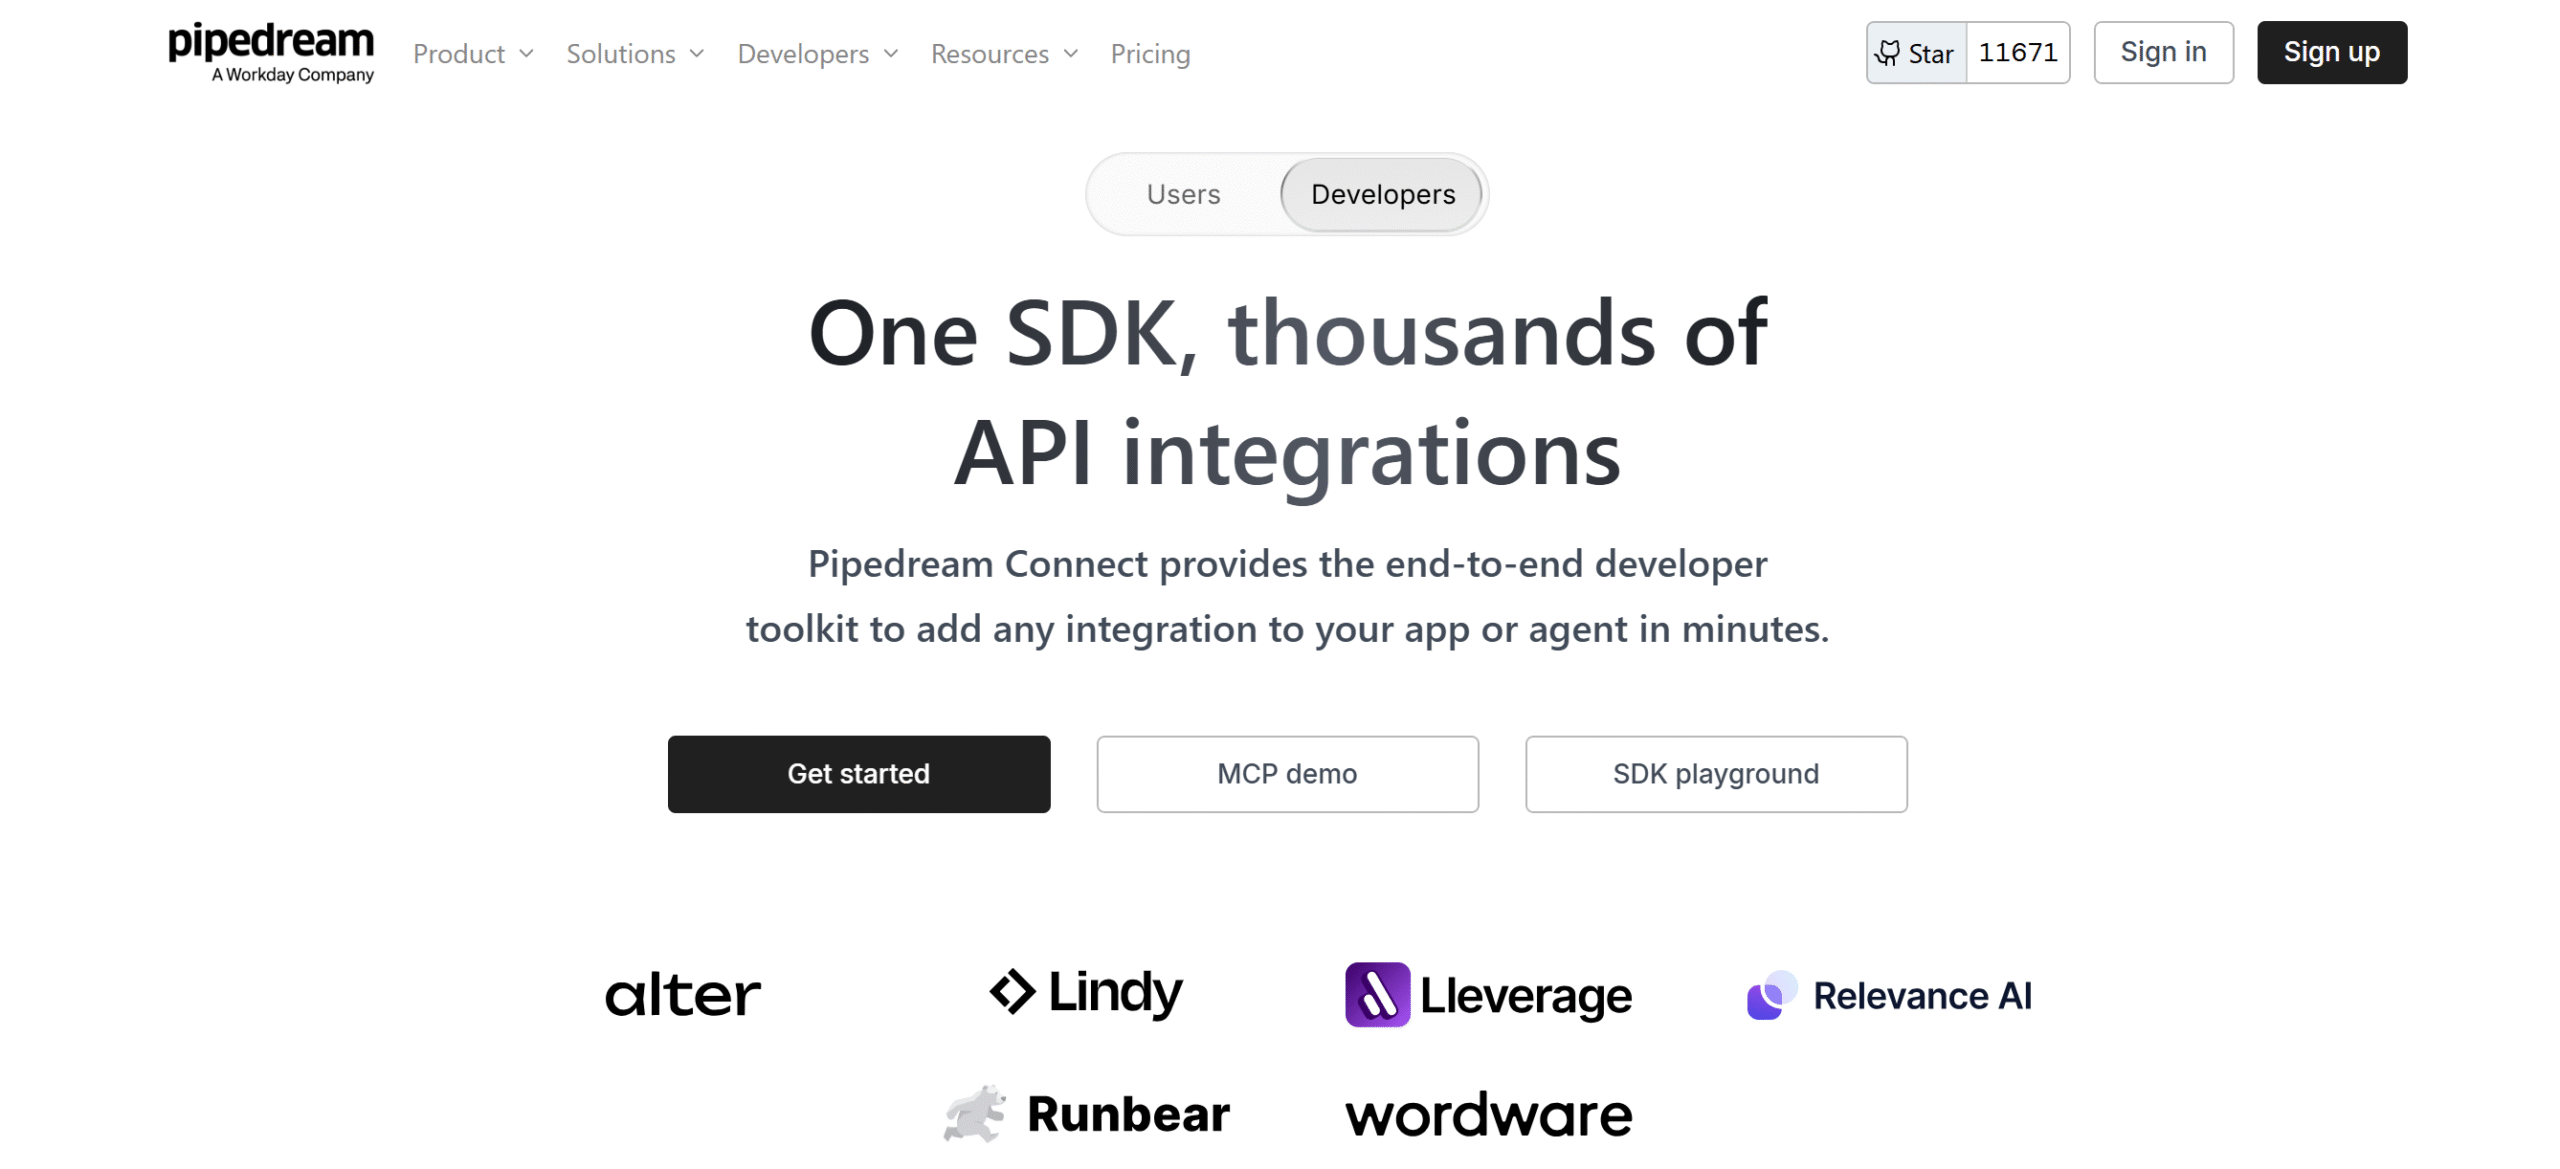
Task: Click the wordware logo
Action: (1488, 1115)
